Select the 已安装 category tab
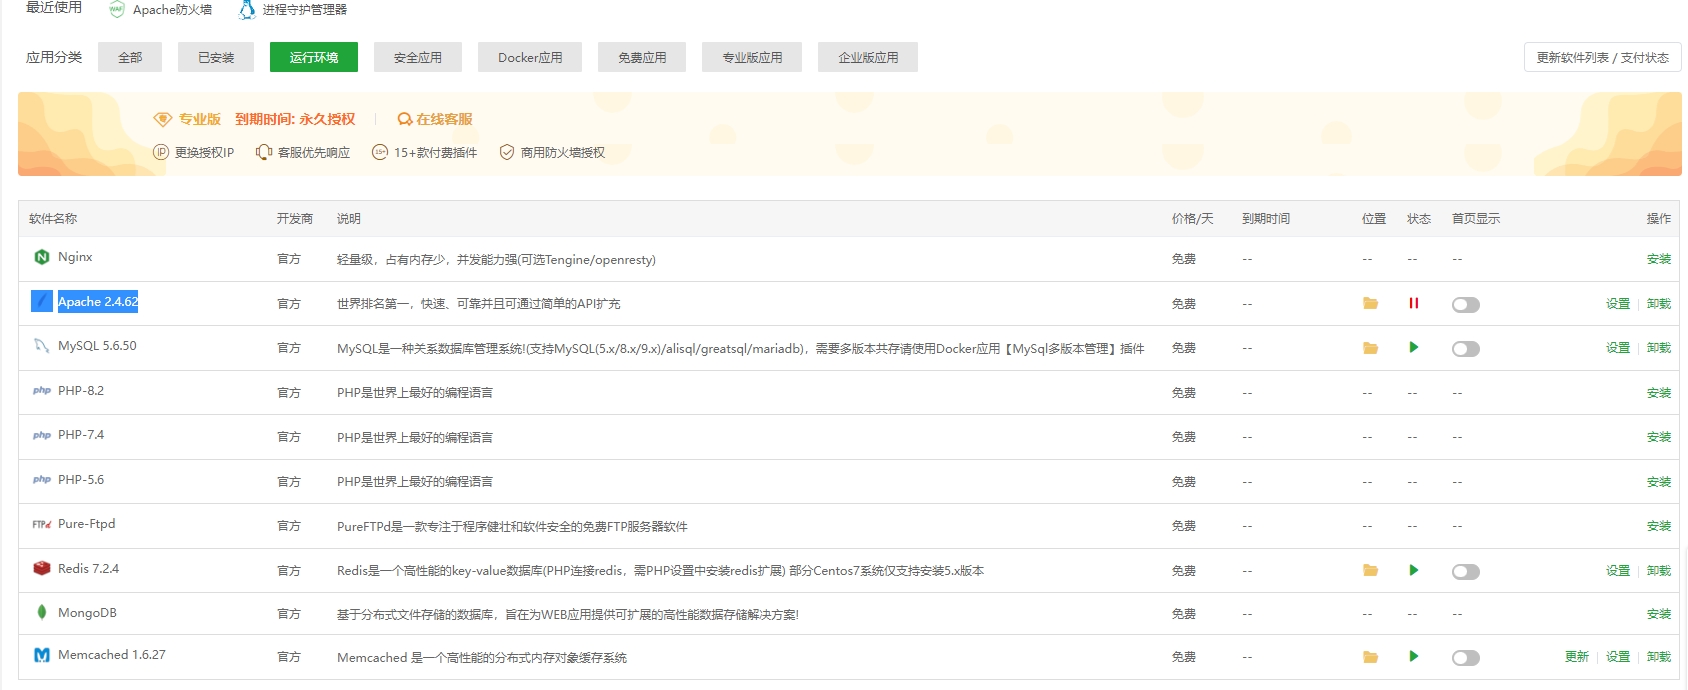The height and width of the screenshot is (690, 1688). [x=216, y=57]
